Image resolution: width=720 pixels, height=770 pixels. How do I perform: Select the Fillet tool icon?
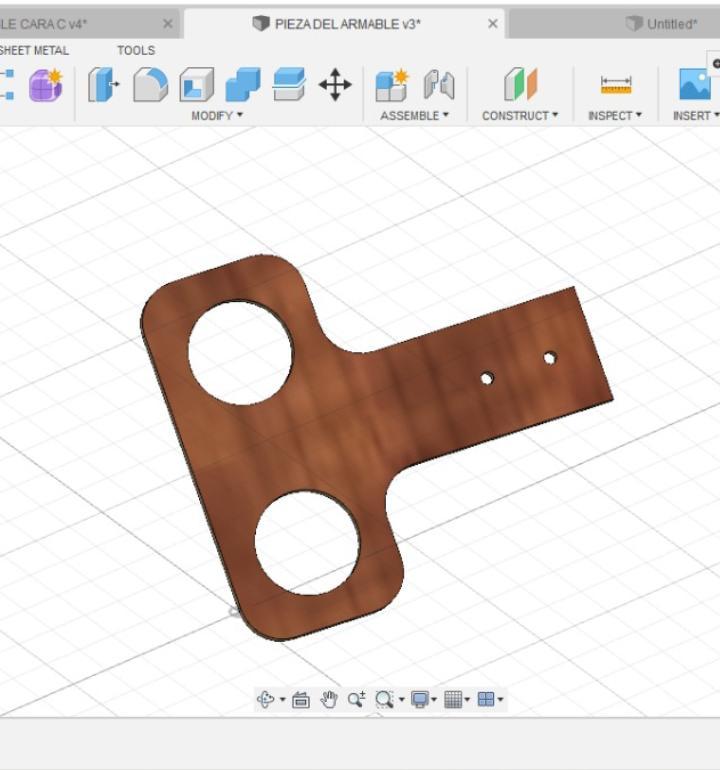[x=150, y=85]
